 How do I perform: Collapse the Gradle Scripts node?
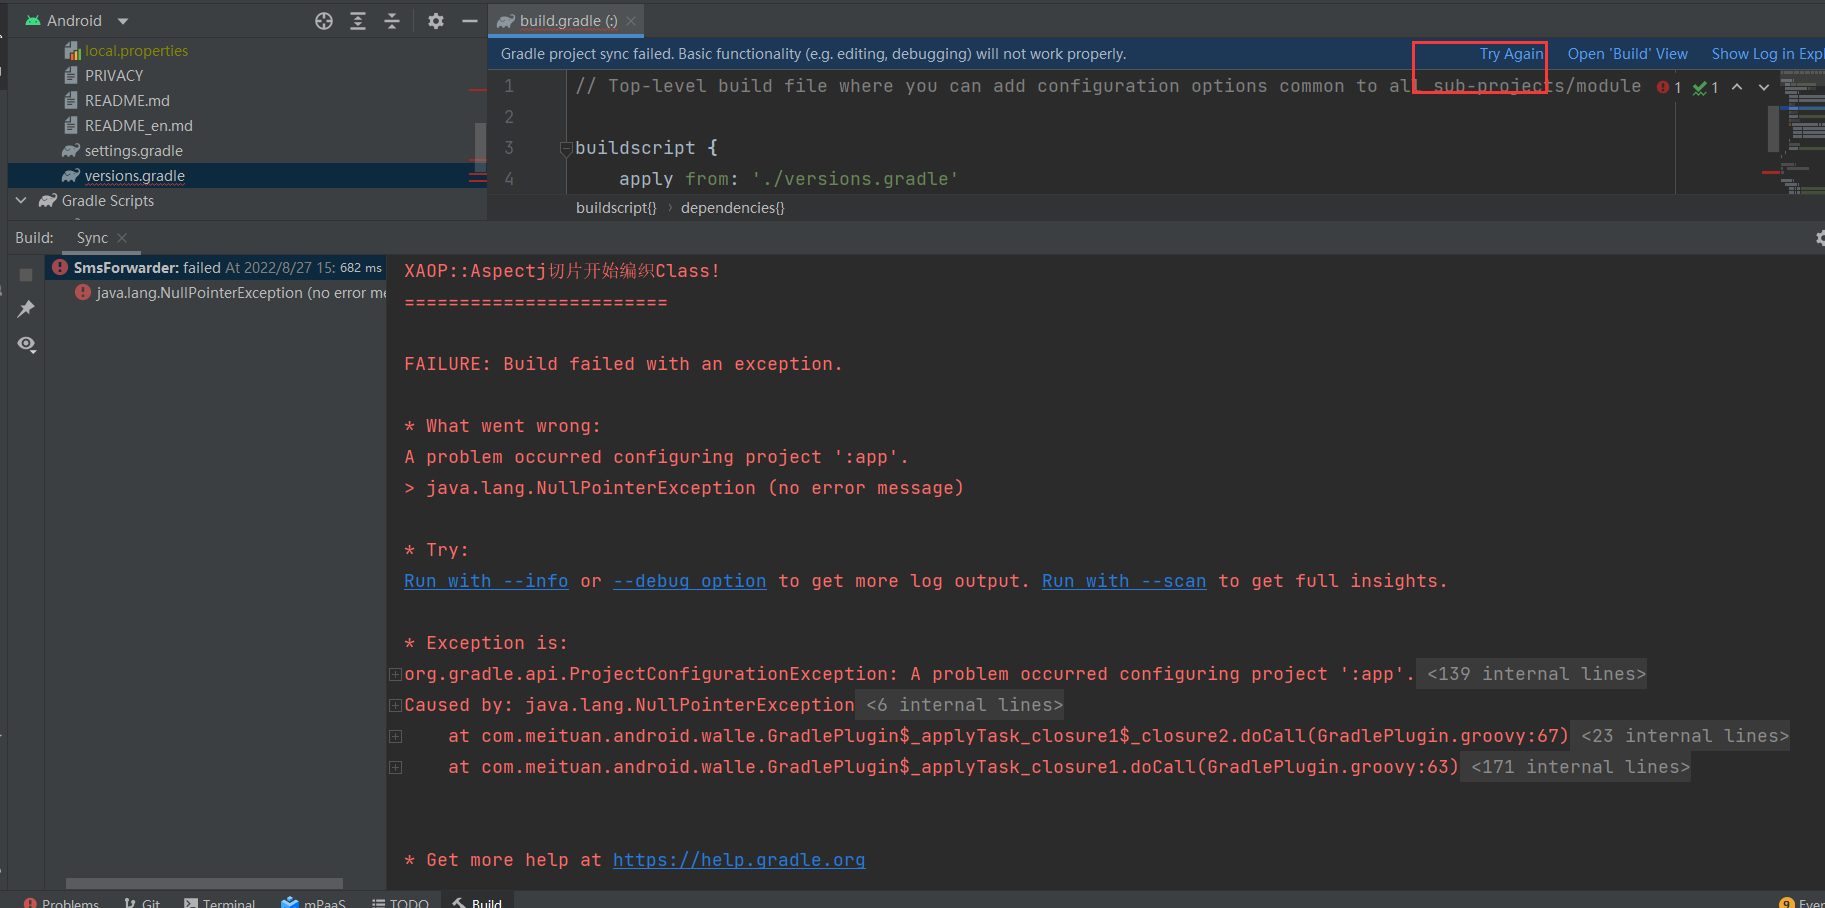click(x=20, y=200)
